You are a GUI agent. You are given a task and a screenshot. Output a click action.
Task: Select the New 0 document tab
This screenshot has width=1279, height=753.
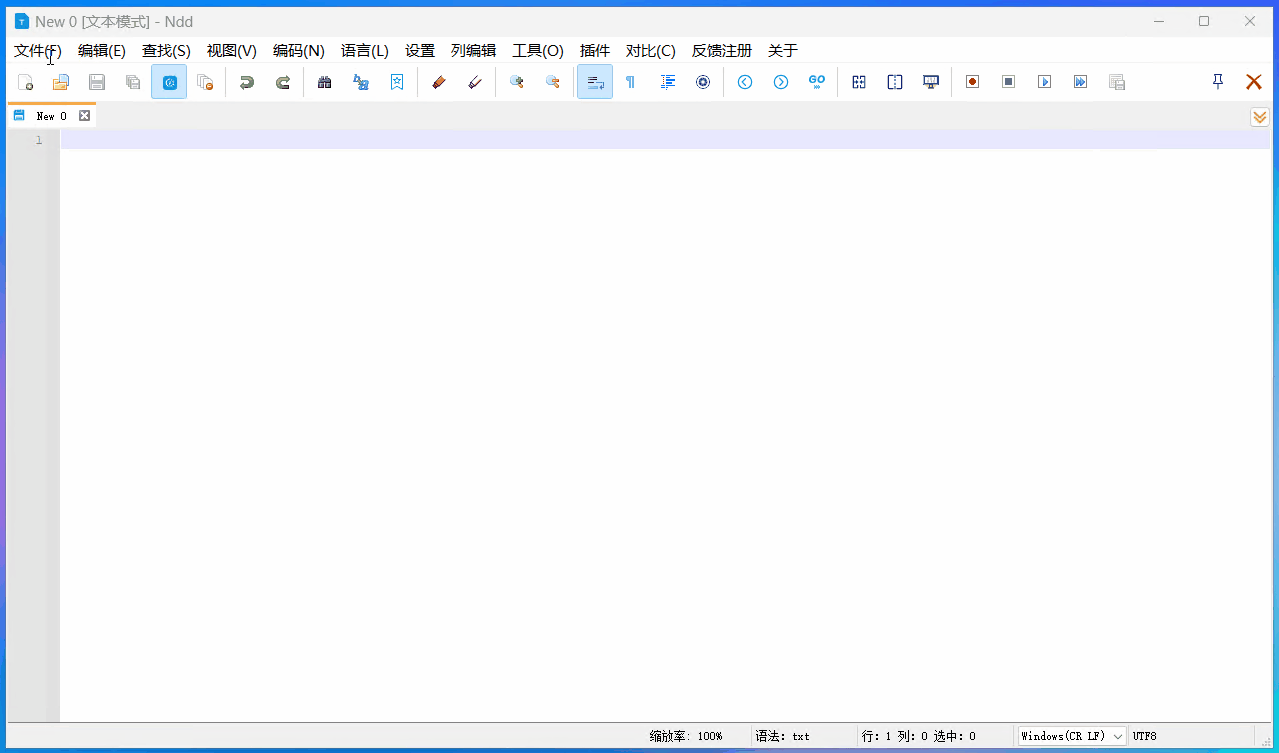(52, 116)
